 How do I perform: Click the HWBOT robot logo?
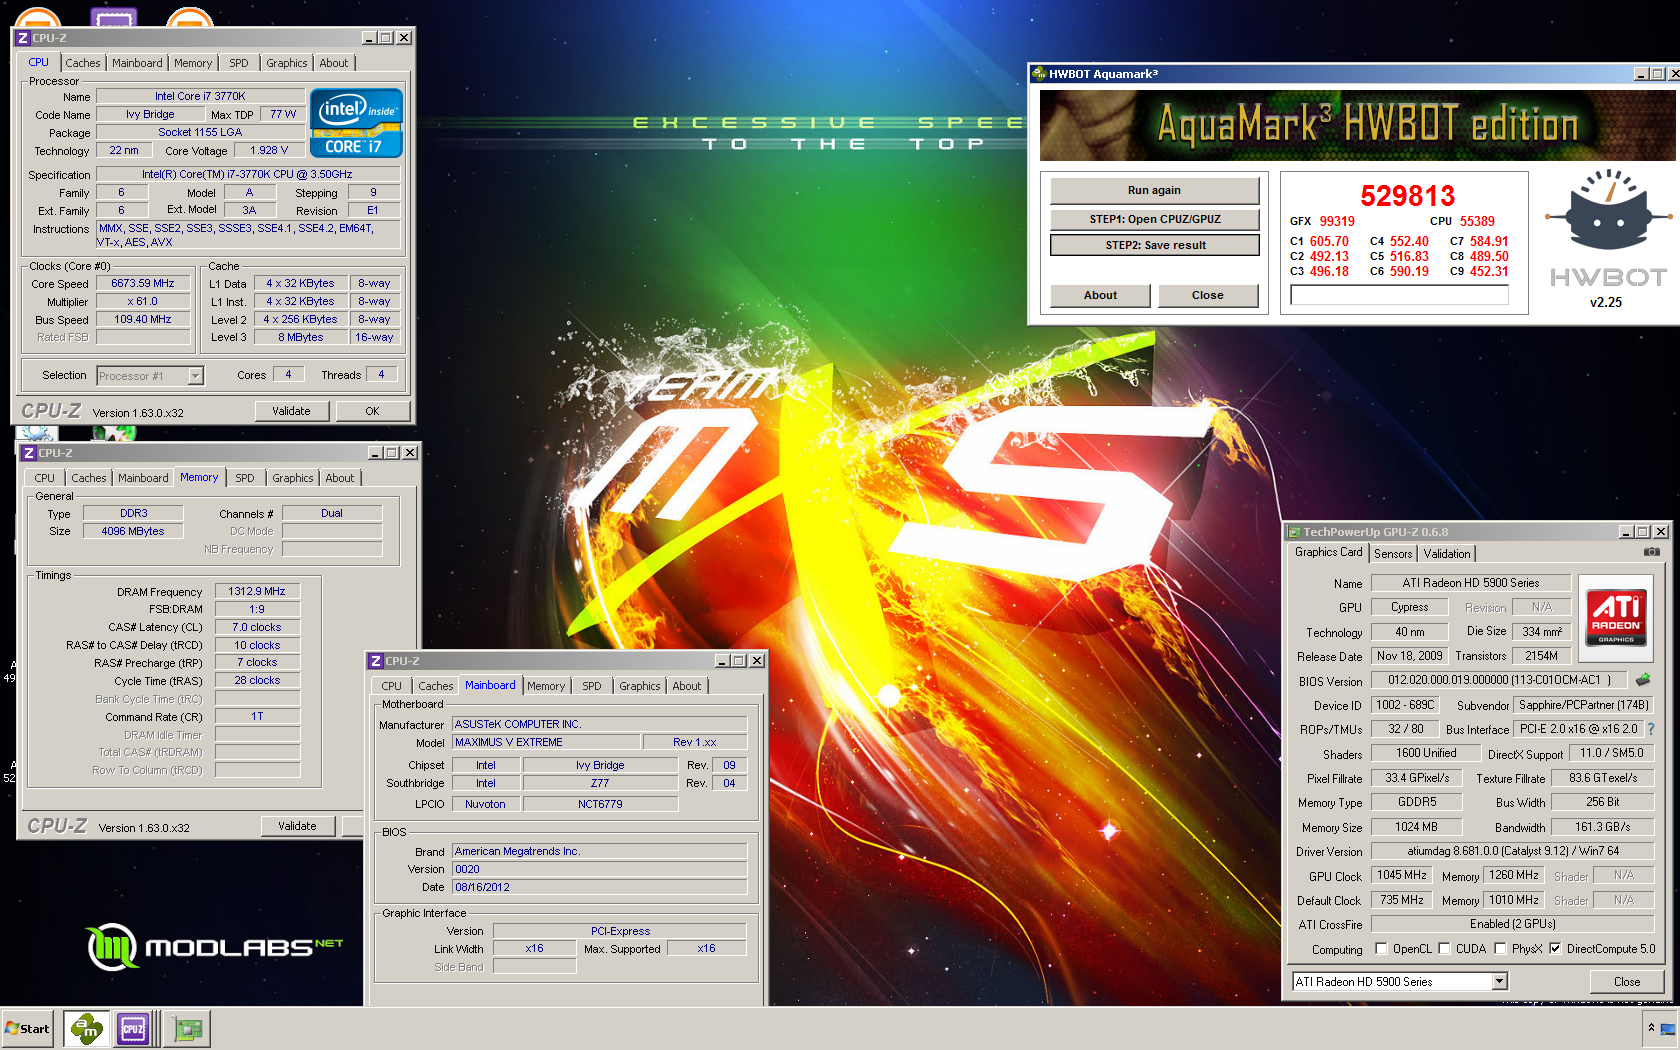(x=1607, y=210)
